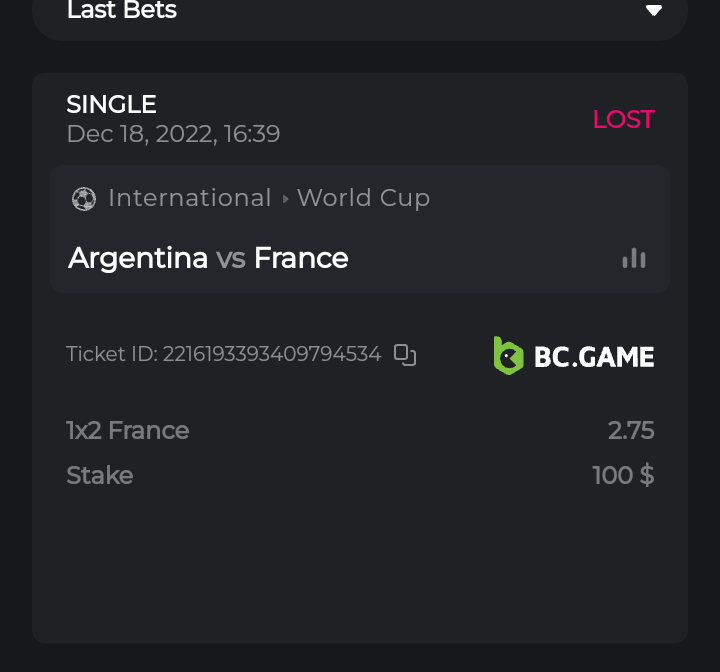
Task: Click the ticket ID number text
Action: click(x=272, y=354)
